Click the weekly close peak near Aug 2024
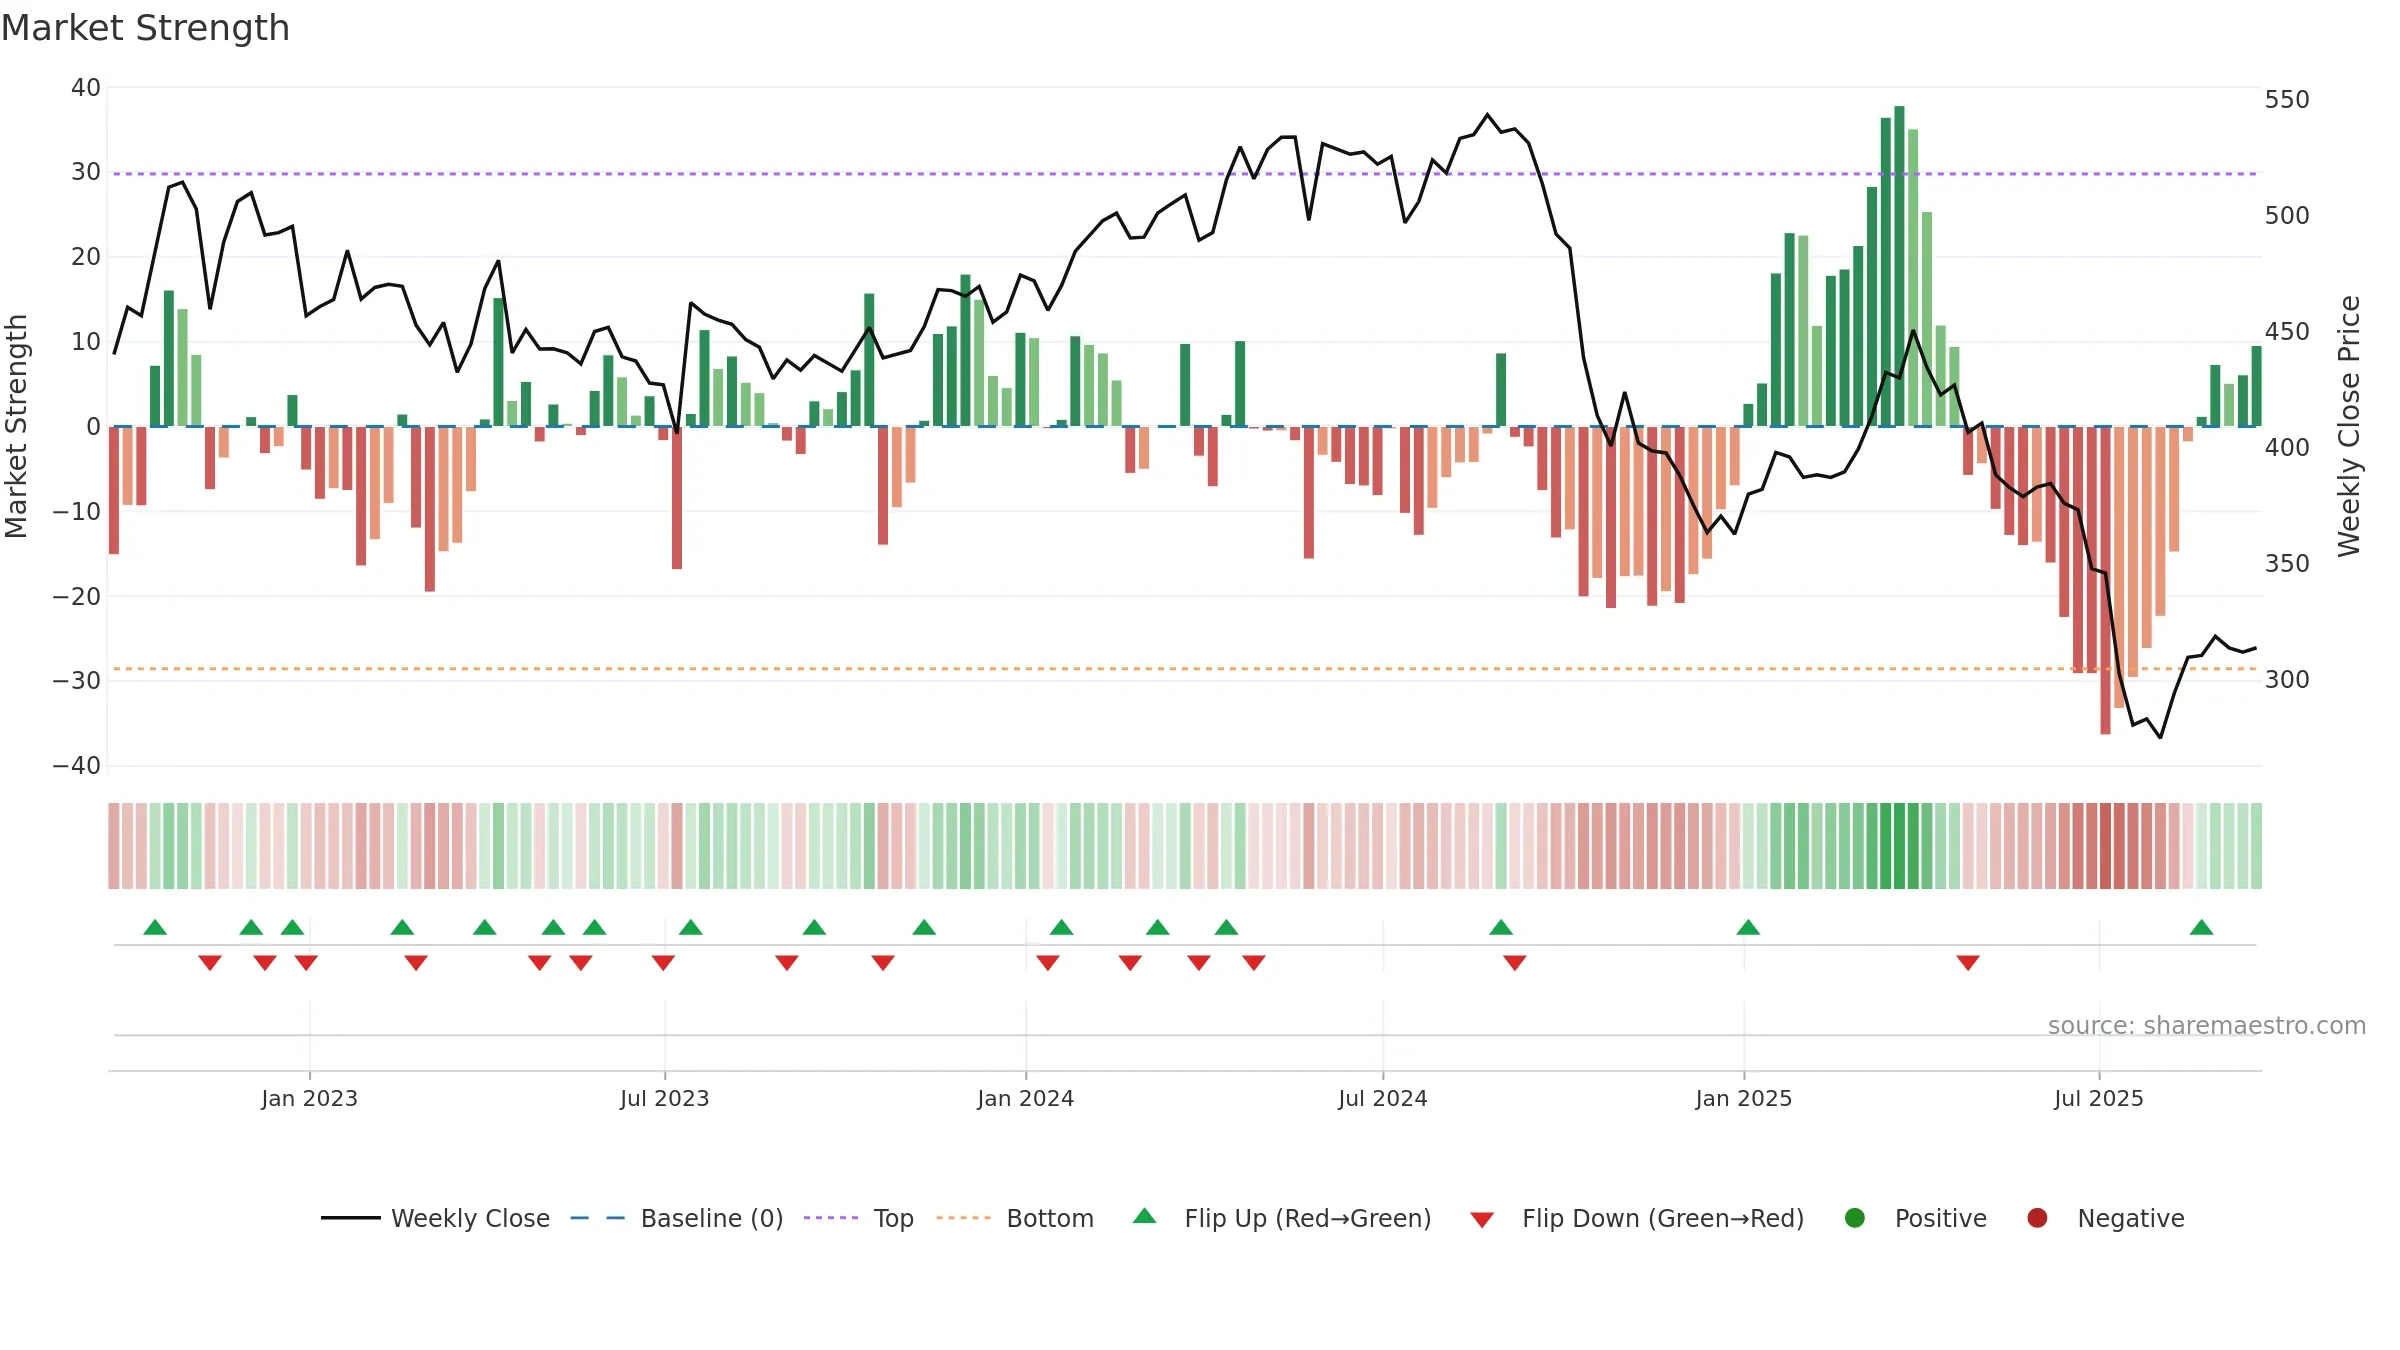The height and width of the screenshot is (1350, 2400). (x=1487, y=114)
